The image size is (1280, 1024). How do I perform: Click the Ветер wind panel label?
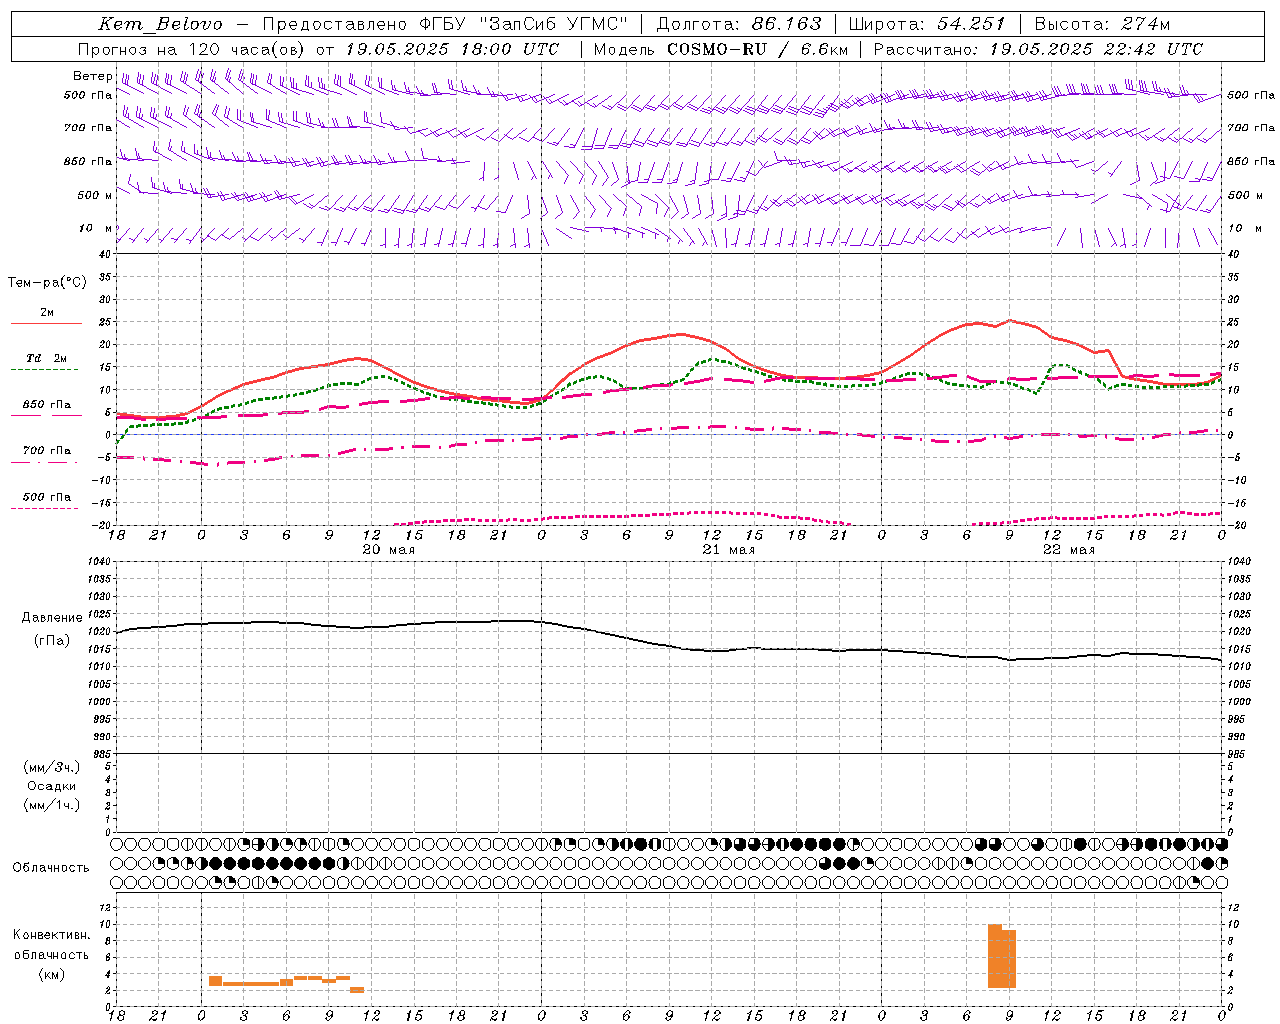tap(92, 76)
